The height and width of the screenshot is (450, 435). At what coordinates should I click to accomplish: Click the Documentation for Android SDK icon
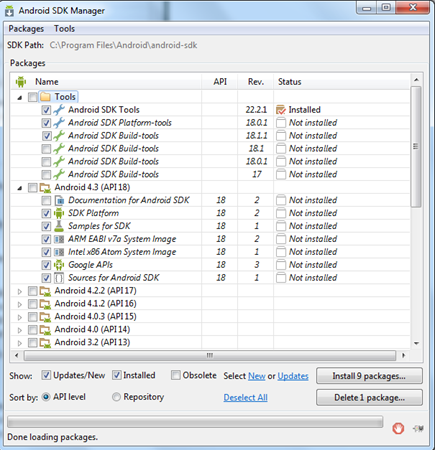[x=59, y=200]
